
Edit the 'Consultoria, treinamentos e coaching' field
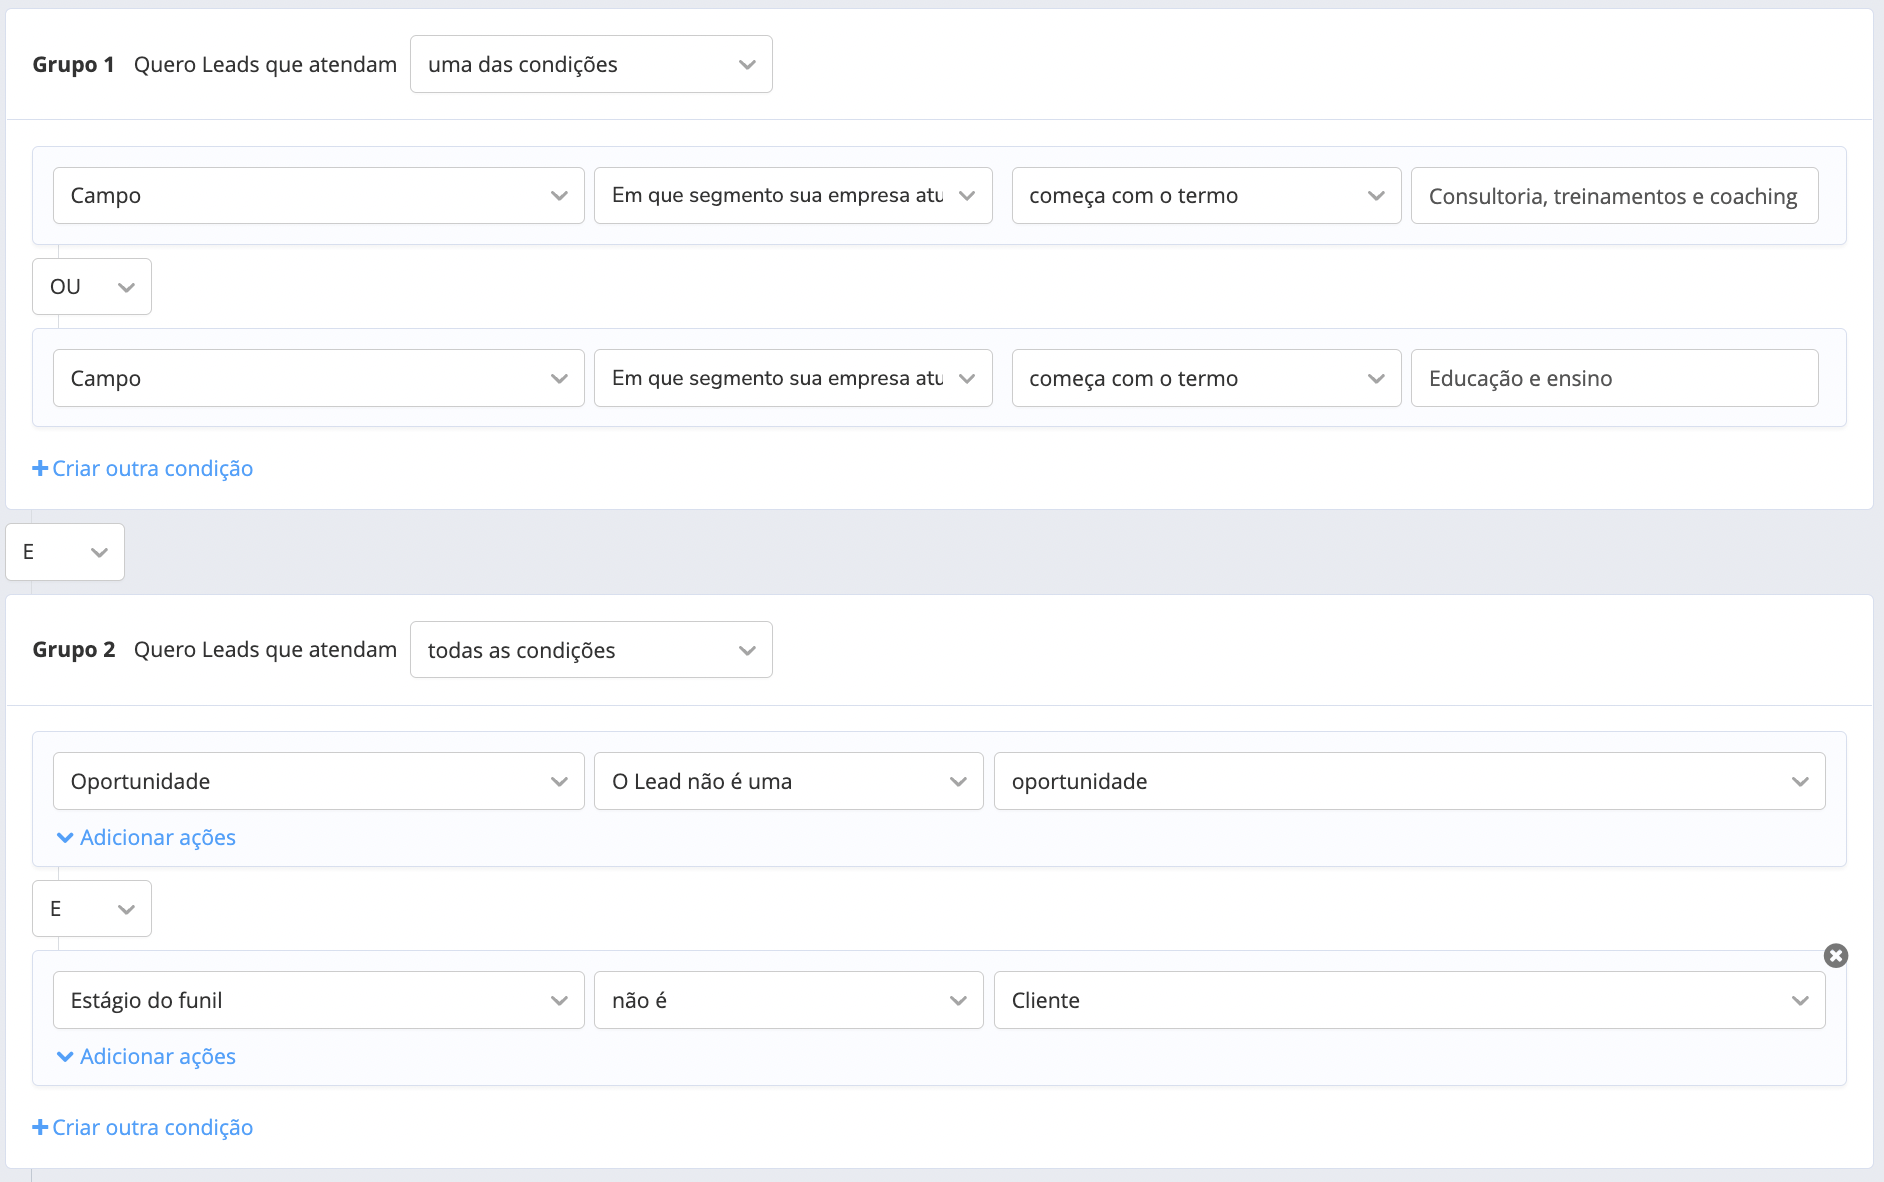coord(1614,196)
